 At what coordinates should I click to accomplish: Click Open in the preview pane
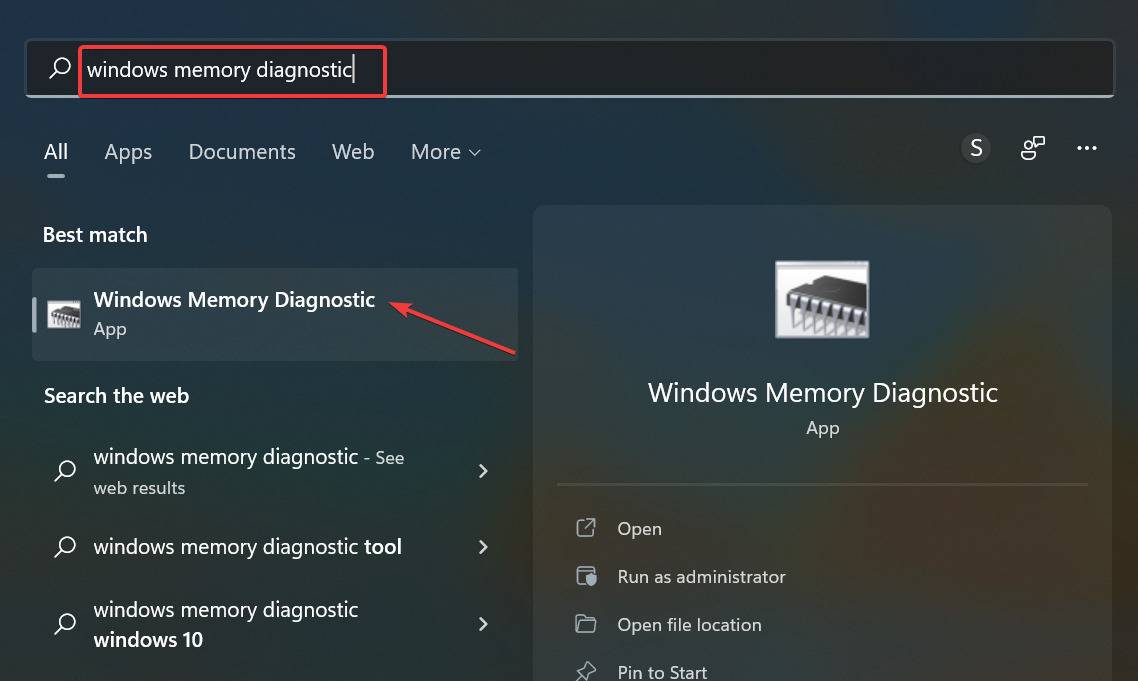pyautogui.click(x=639, y=529)
